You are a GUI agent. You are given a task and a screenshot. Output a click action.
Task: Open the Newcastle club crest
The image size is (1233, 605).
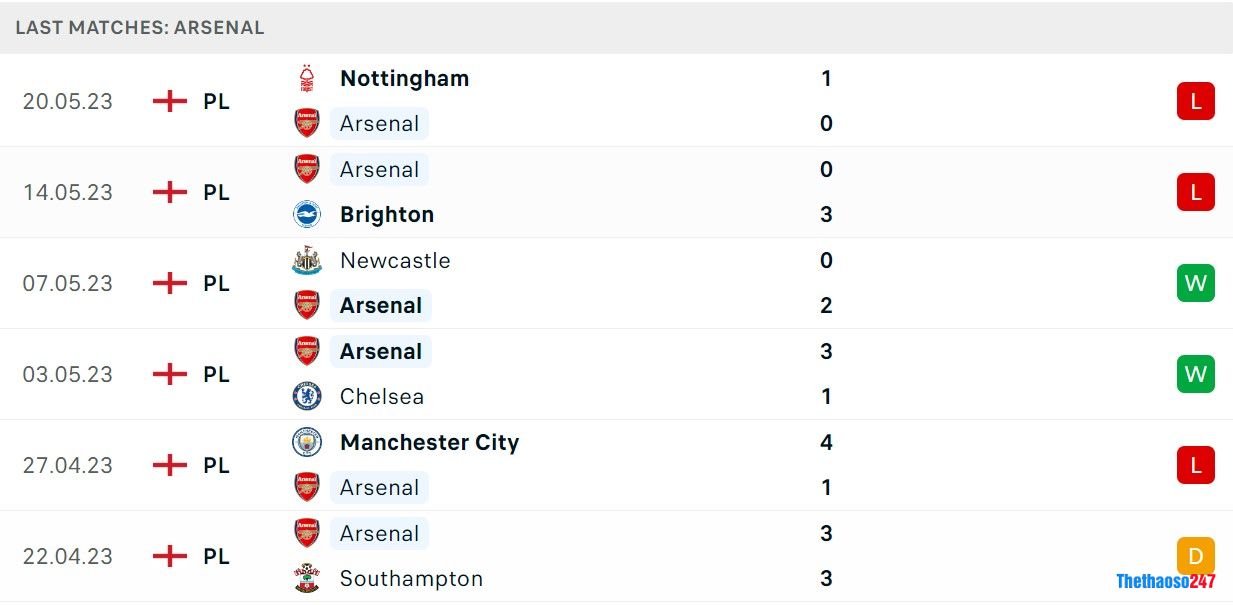coord(306,260)
